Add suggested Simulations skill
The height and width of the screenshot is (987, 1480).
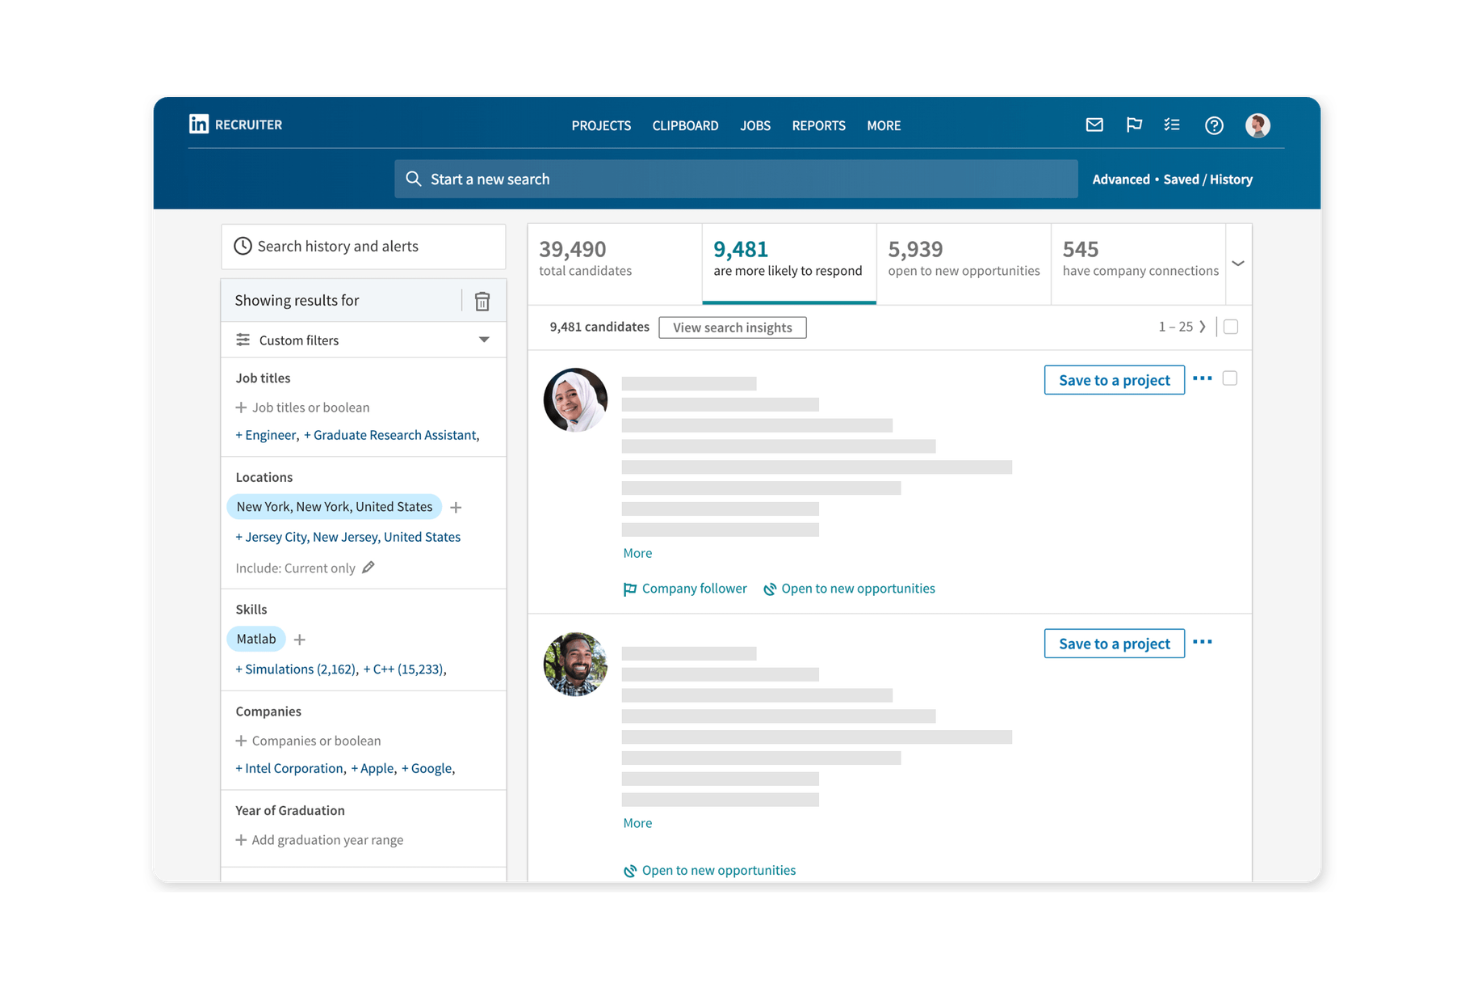[296, 669]
